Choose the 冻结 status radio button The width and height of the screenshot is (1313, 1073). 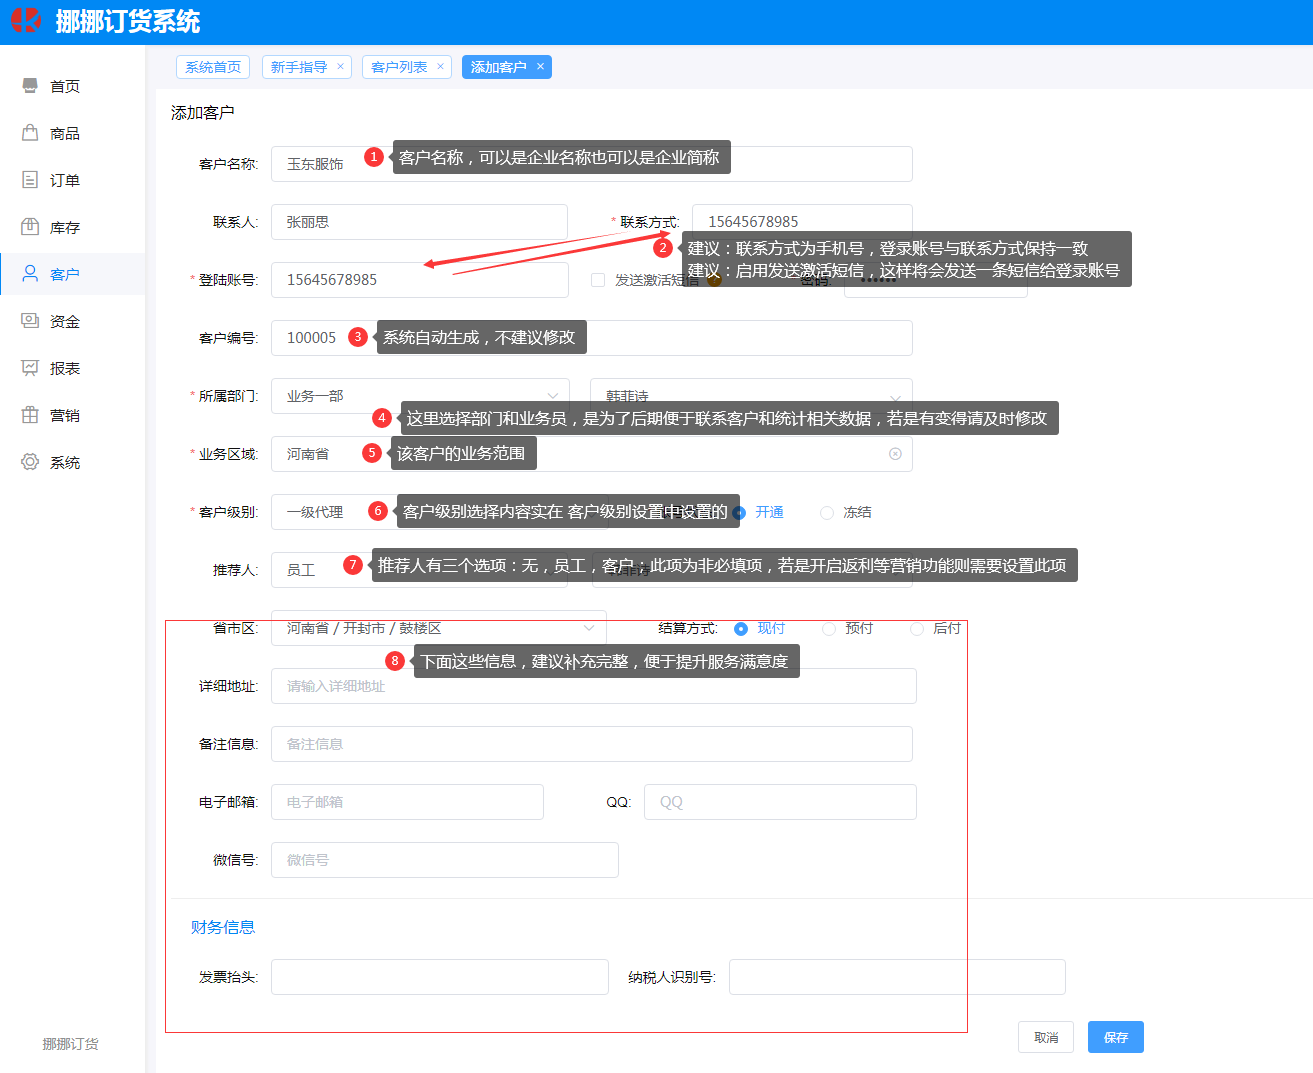click(x=827, y=513)
